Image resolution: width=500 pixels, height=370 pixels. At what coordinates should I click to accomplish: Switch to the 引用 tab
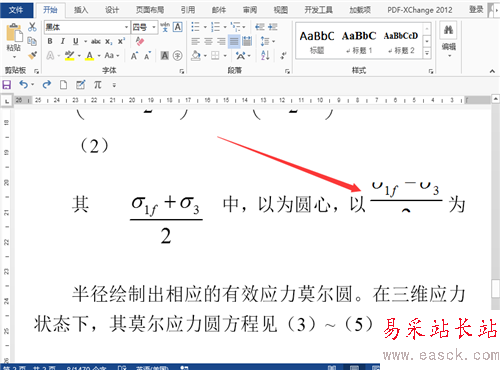point(188,10)
